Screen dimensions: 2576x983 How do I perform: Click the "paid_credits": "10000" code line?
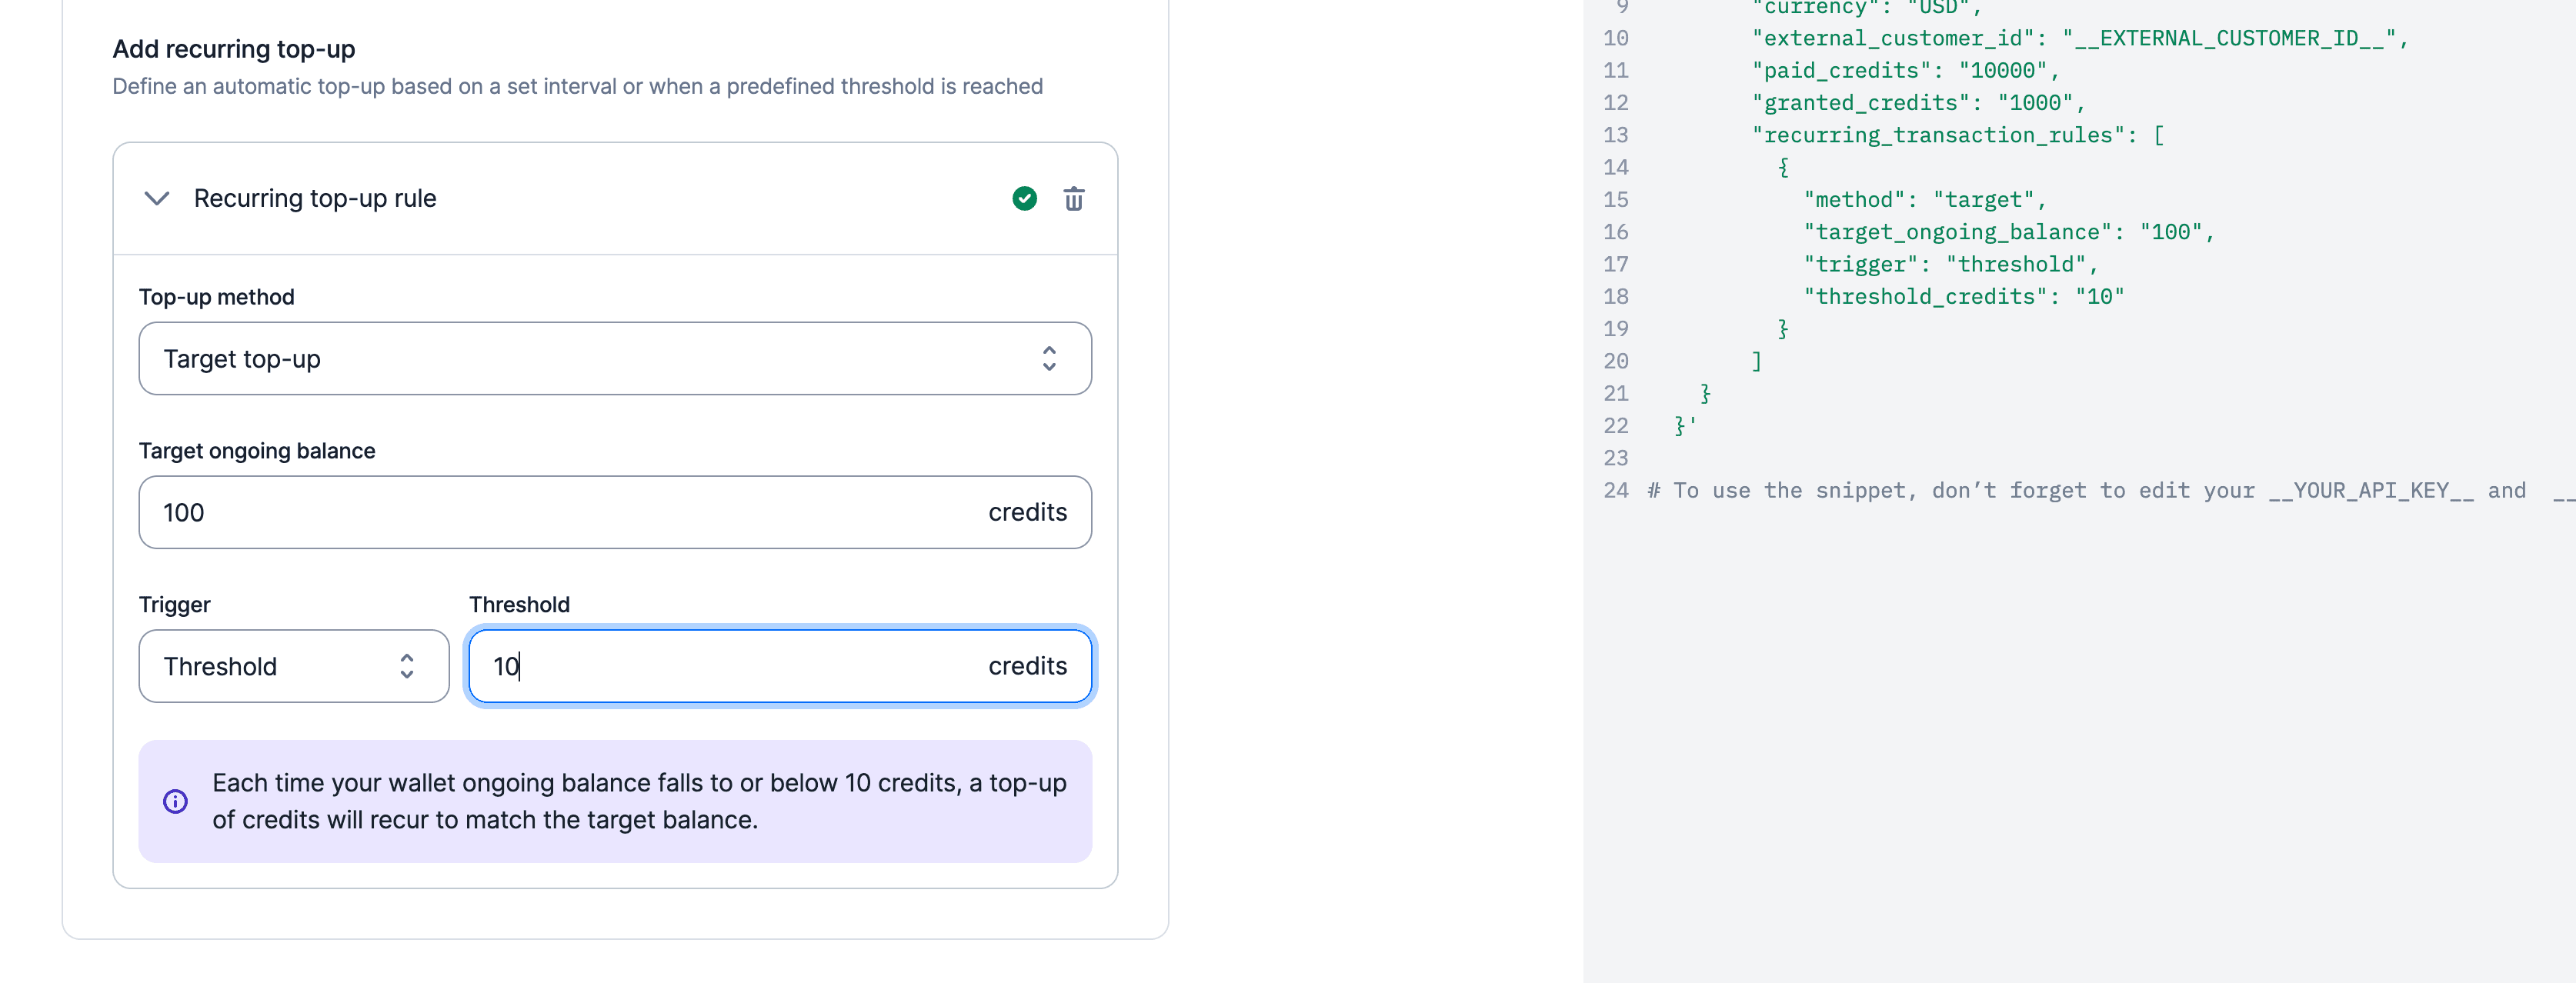click(x=1904, y=71)
